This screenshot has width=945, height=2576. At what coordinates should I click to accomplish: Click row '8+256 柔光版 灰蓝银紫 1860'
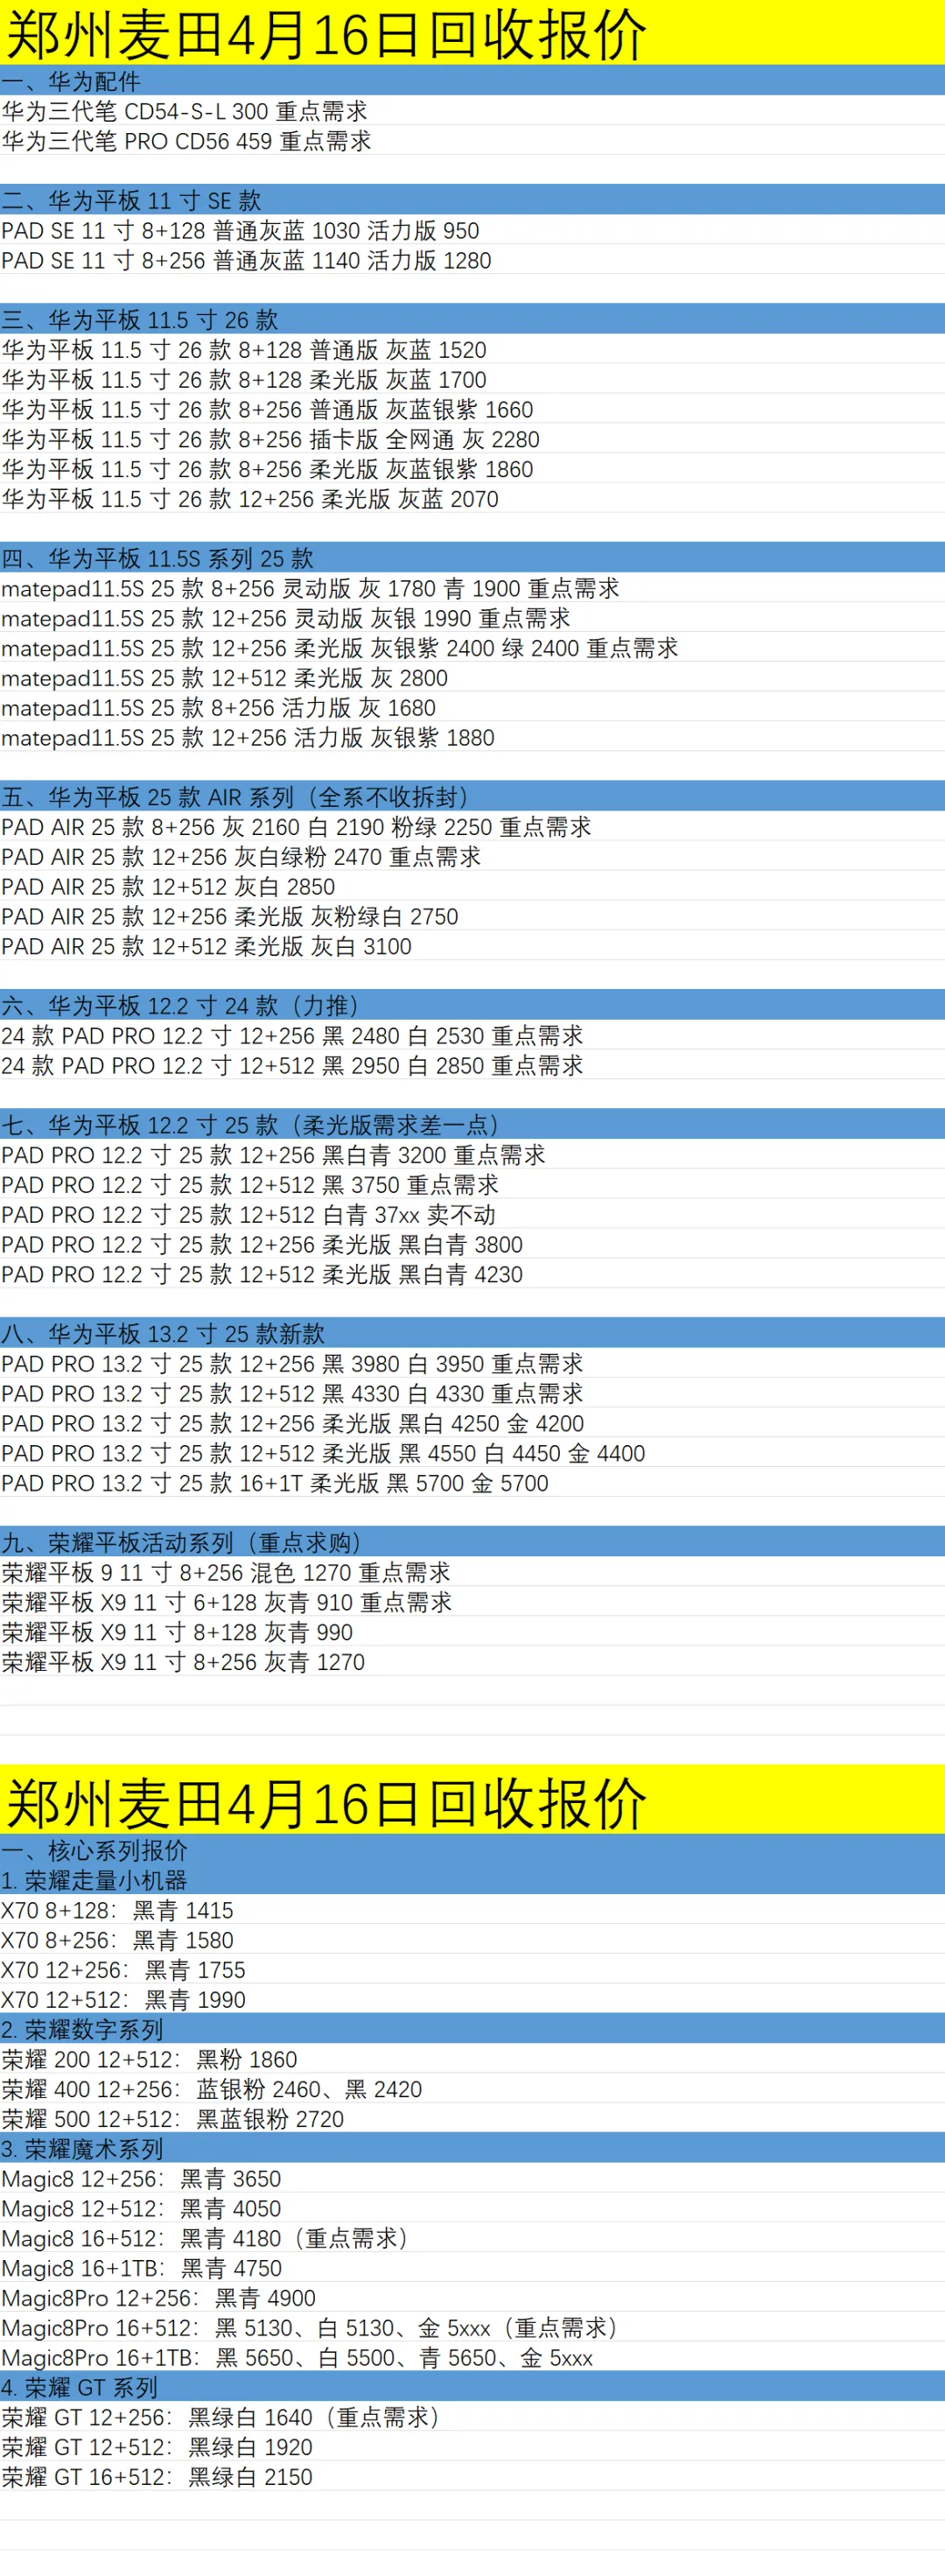472,469
